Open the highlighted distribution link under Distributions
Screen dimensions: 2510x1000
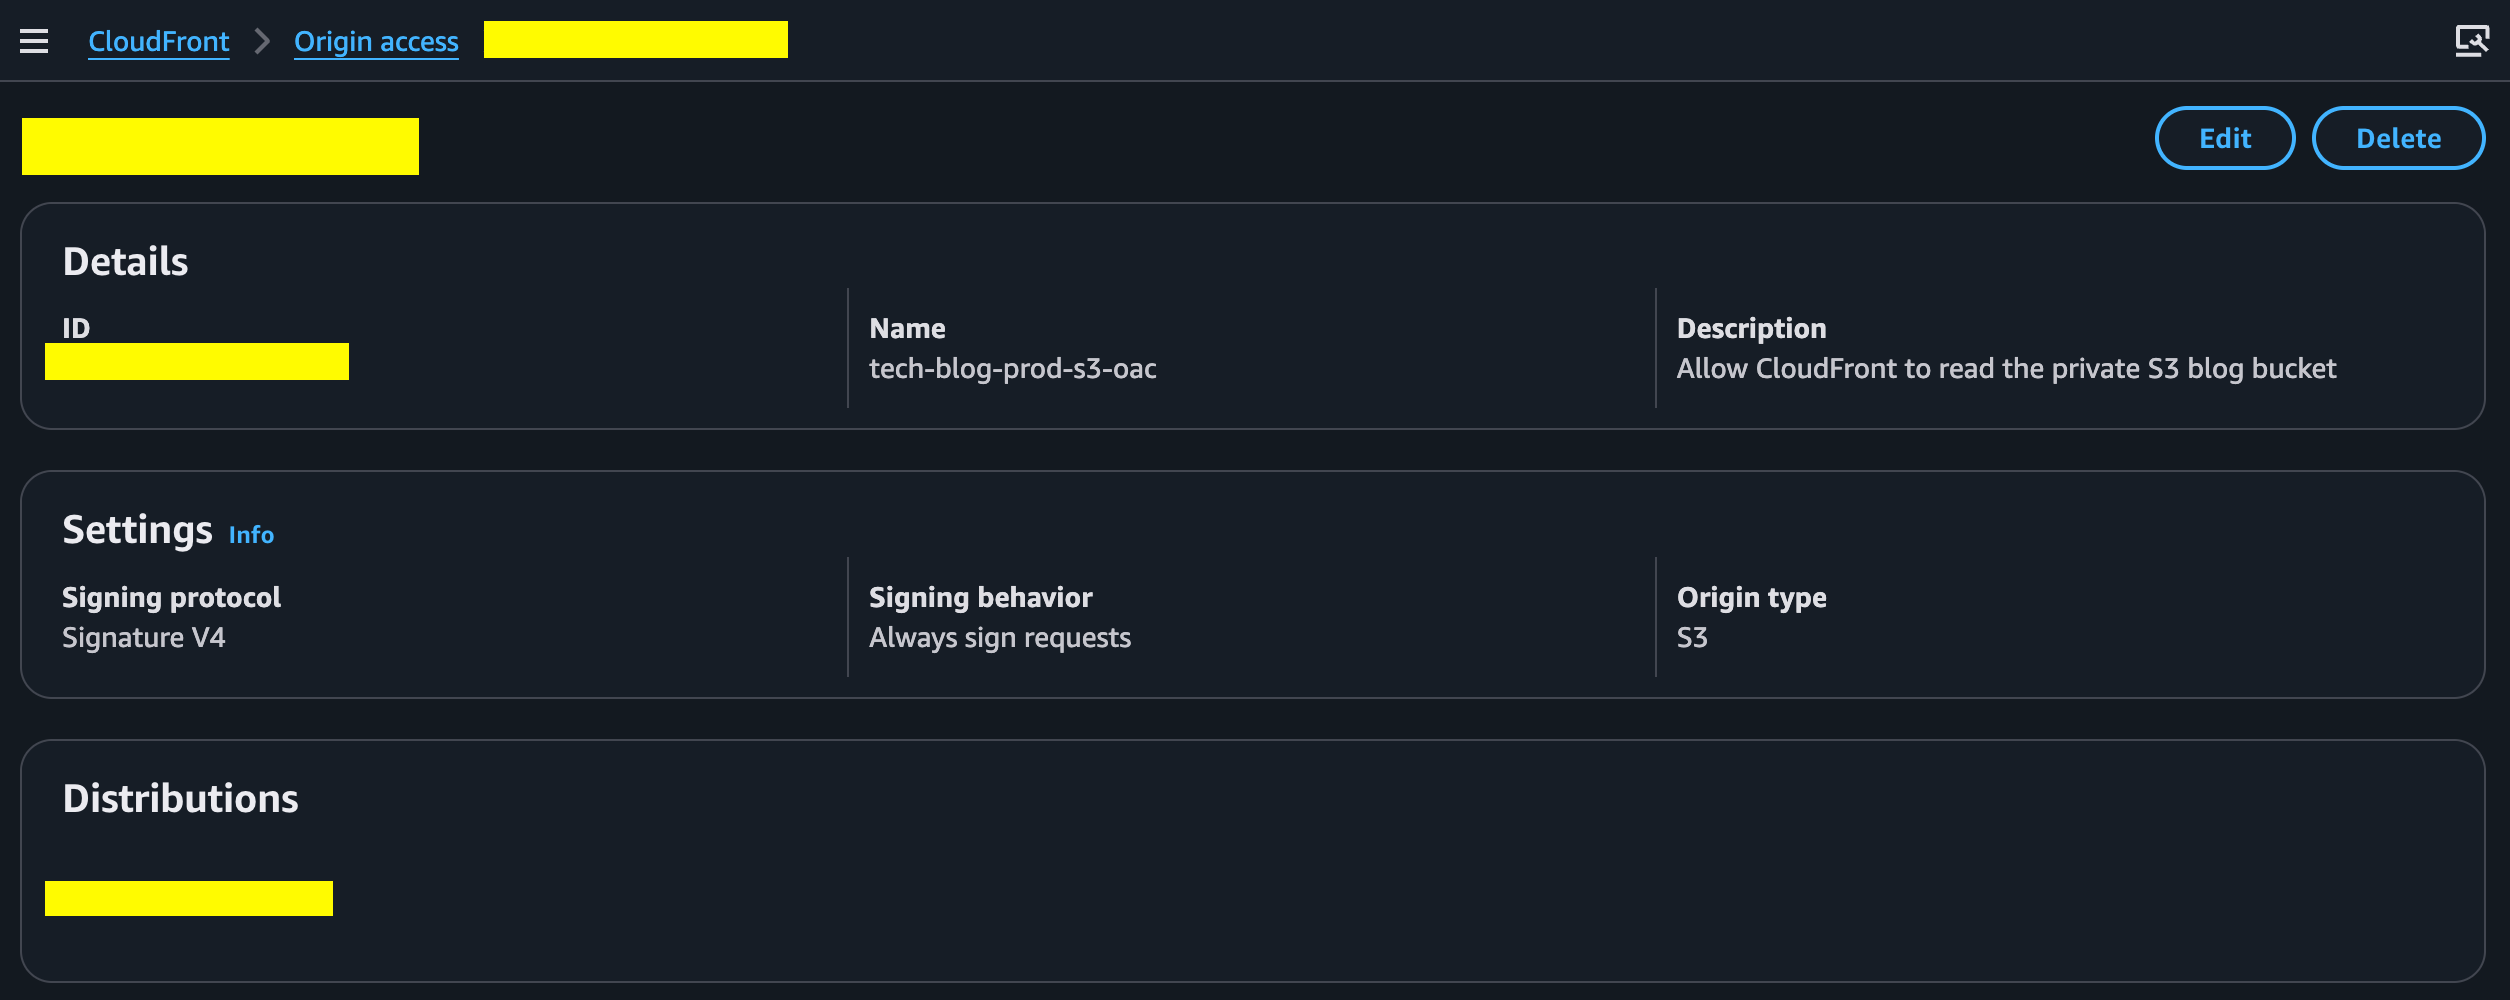(189, 898)
